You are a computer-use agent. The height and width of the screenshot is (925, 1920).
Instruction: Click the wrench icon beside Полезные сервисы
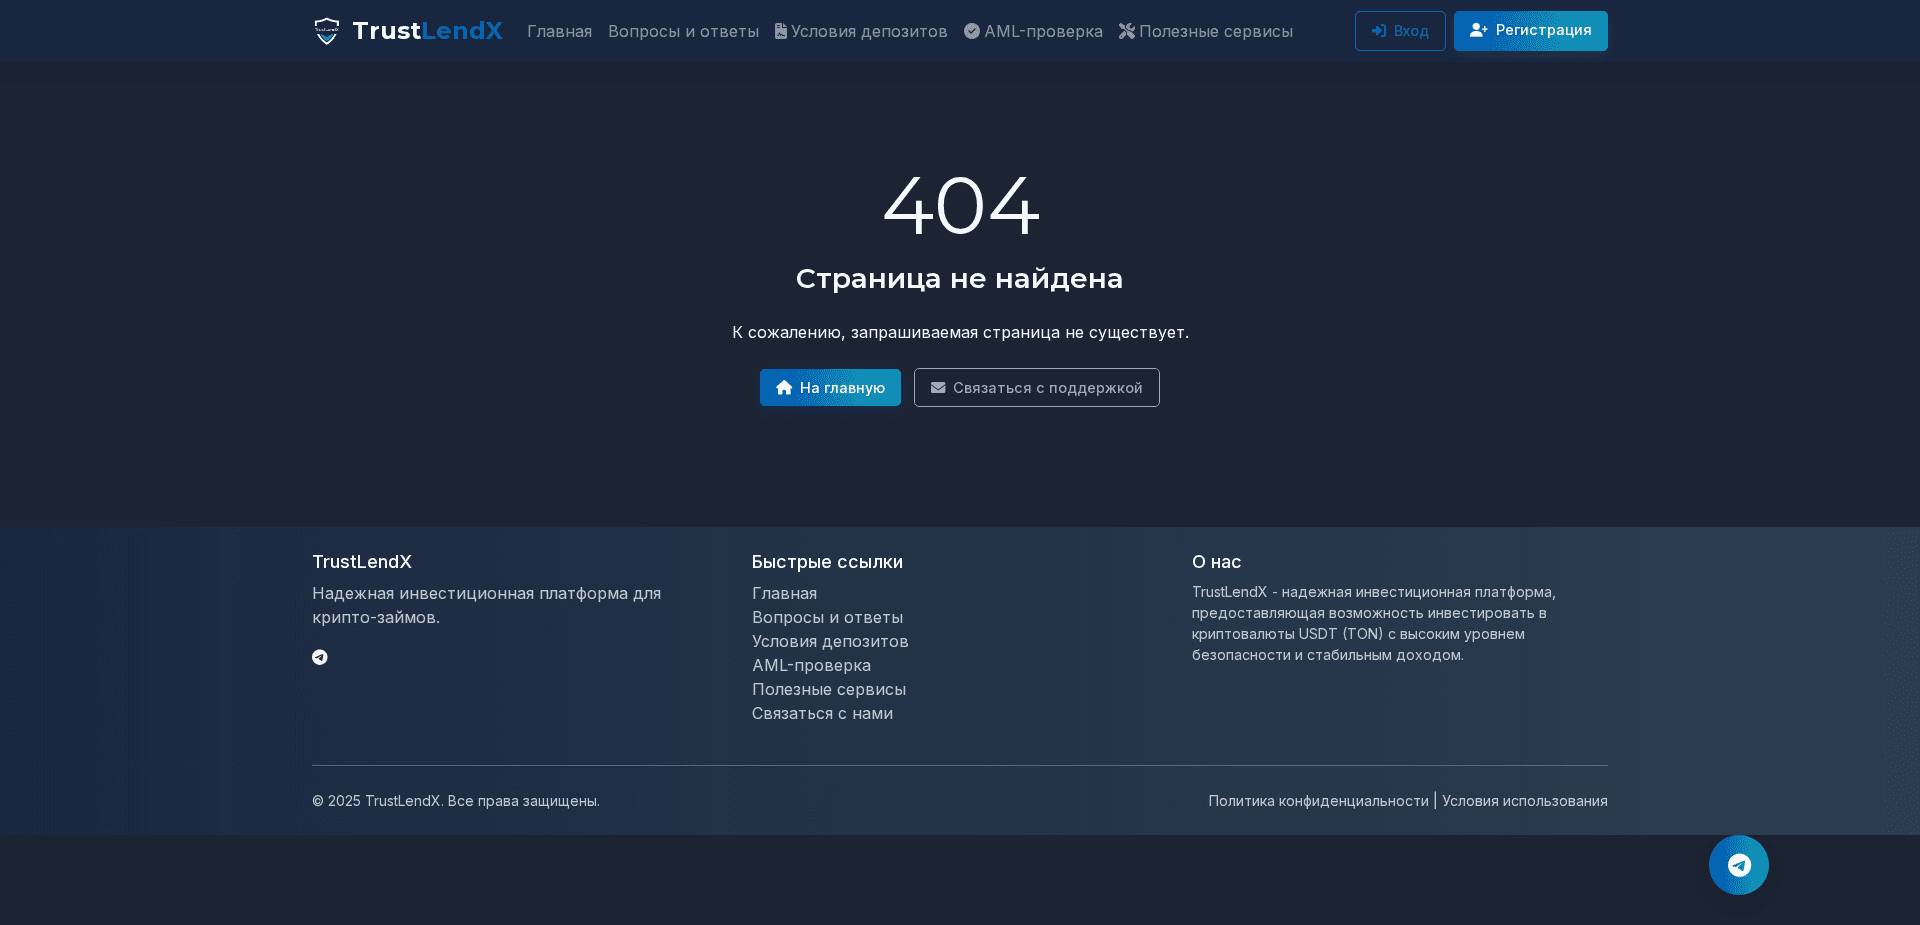(1125, 30)
